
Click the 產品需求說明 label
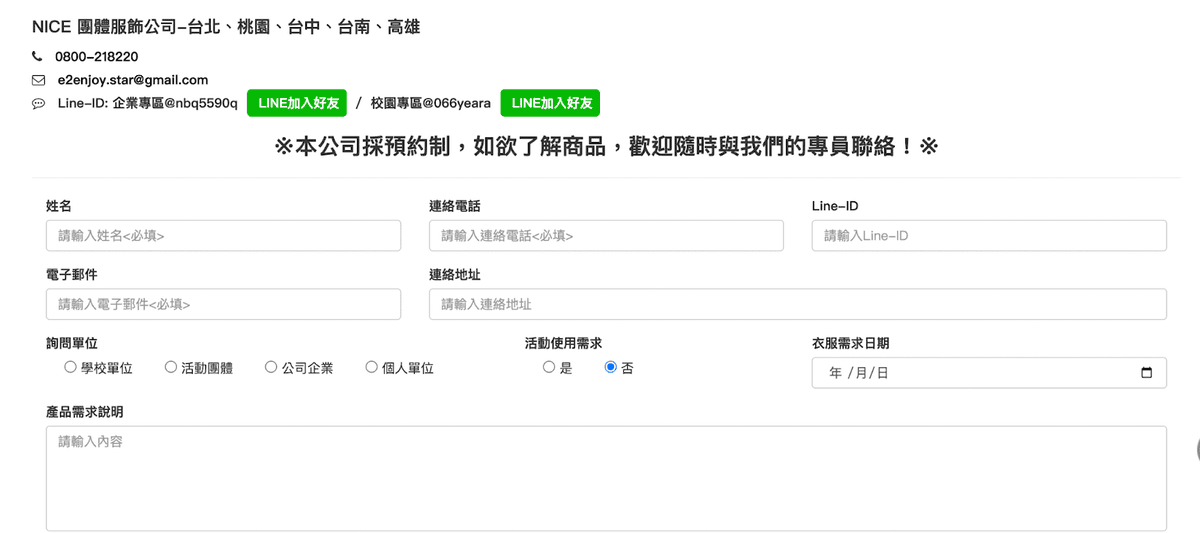click(84, 412)
